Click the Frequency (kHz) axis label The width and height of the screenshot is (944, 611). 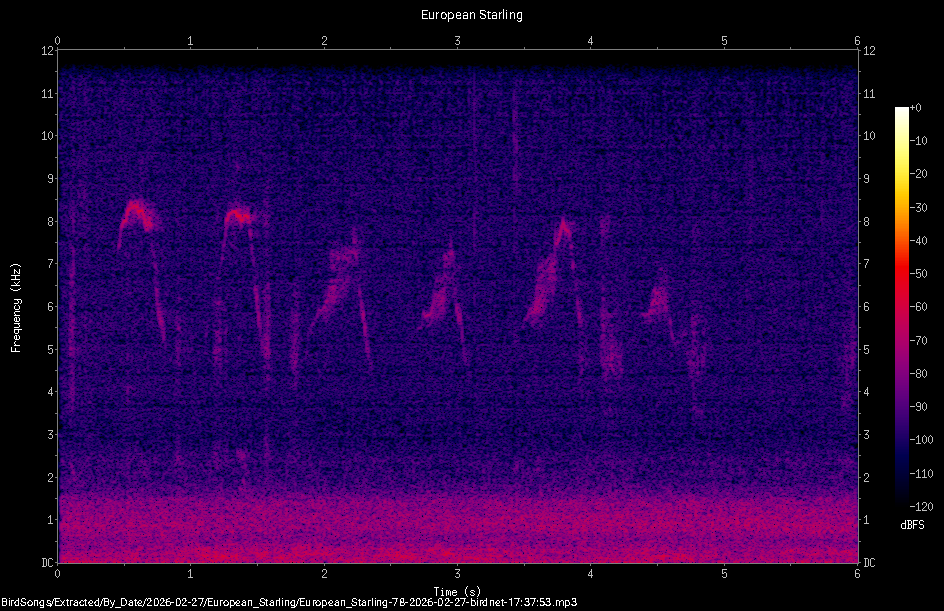[15, 305]
